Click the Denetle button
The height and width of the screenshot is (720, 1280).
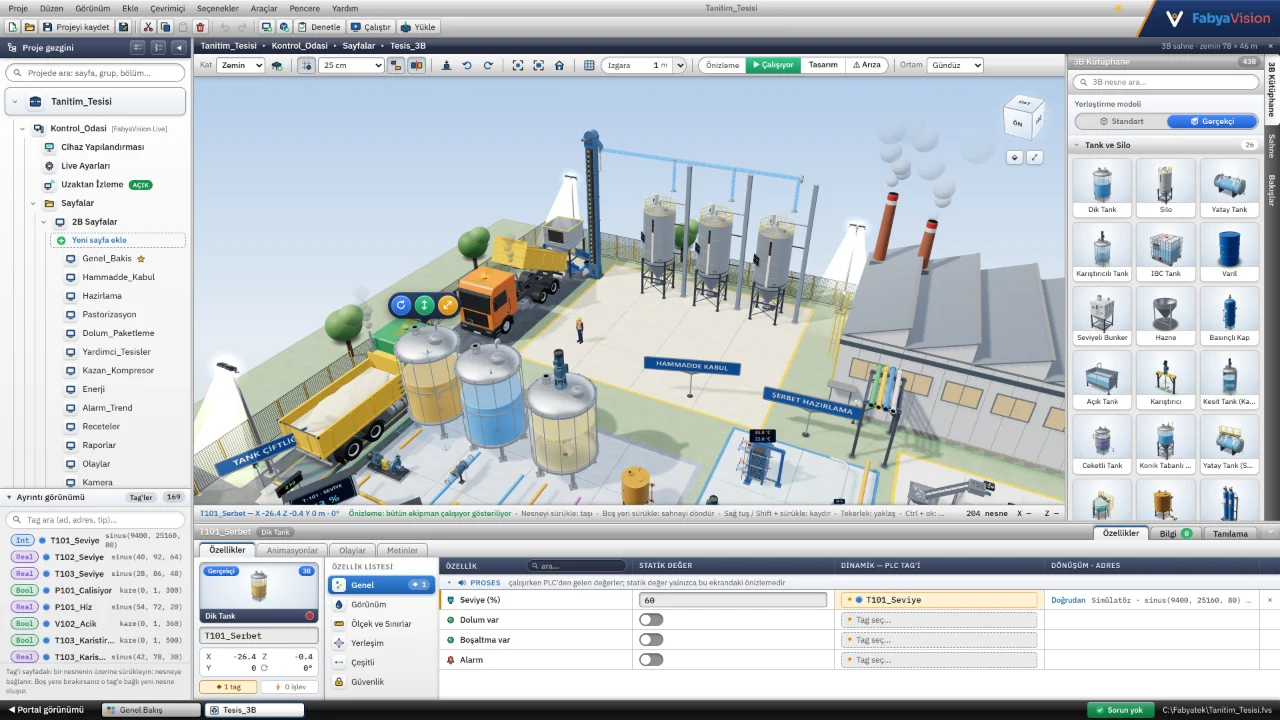(319, 27)
